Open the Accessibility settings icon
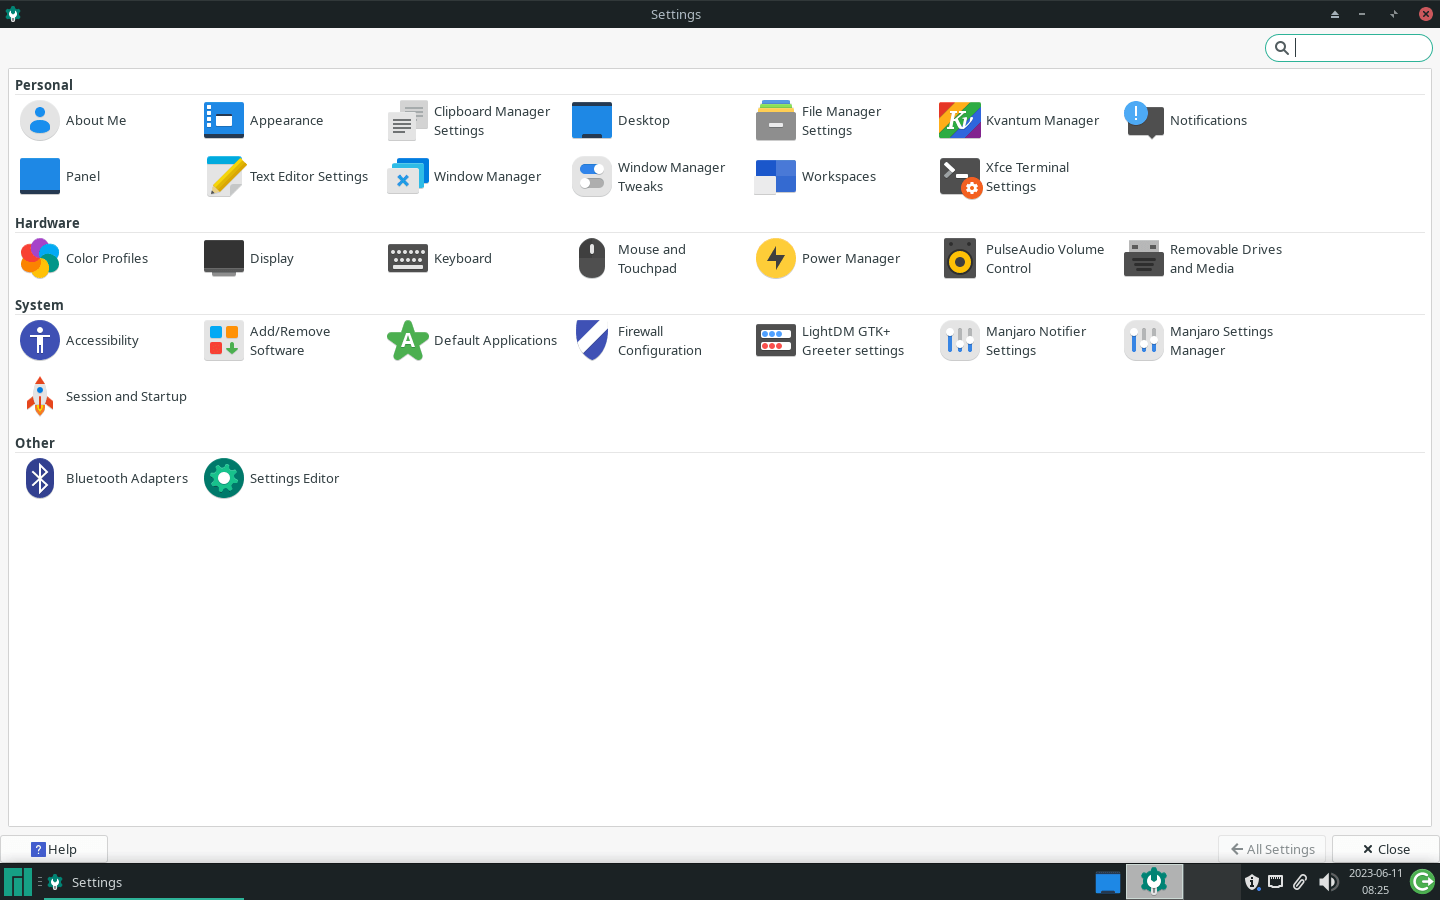The width and height of the screenshot is (1440, 900). 40,341
